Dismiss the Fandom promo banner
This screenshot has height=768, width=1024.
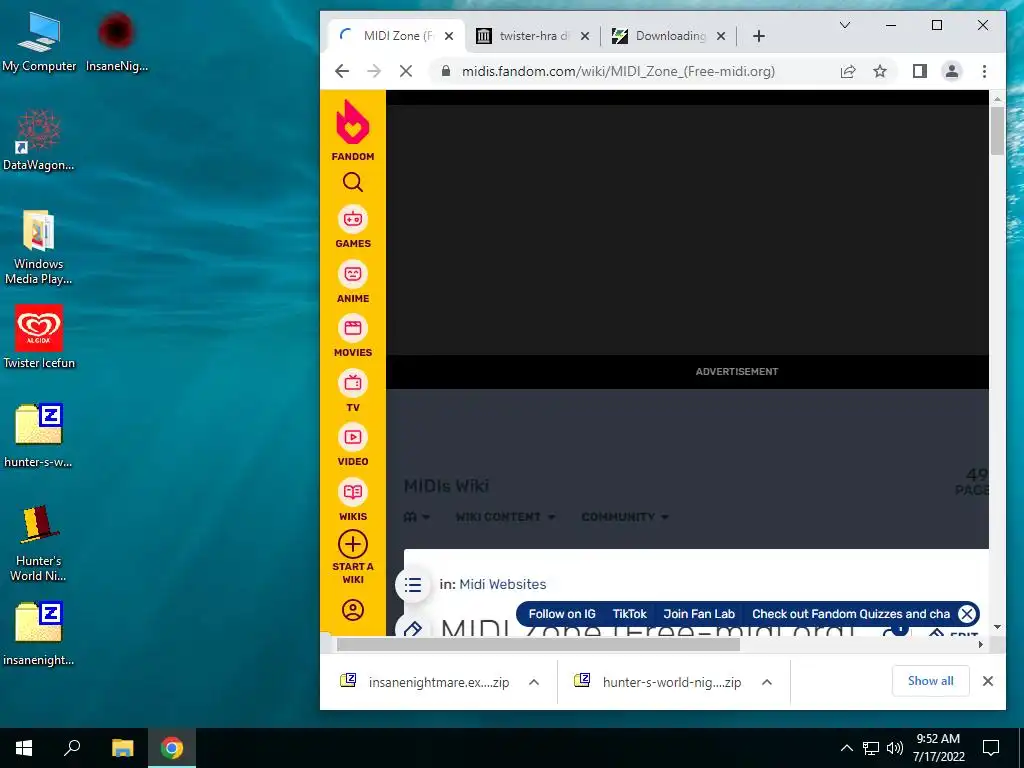coord(967,614)
